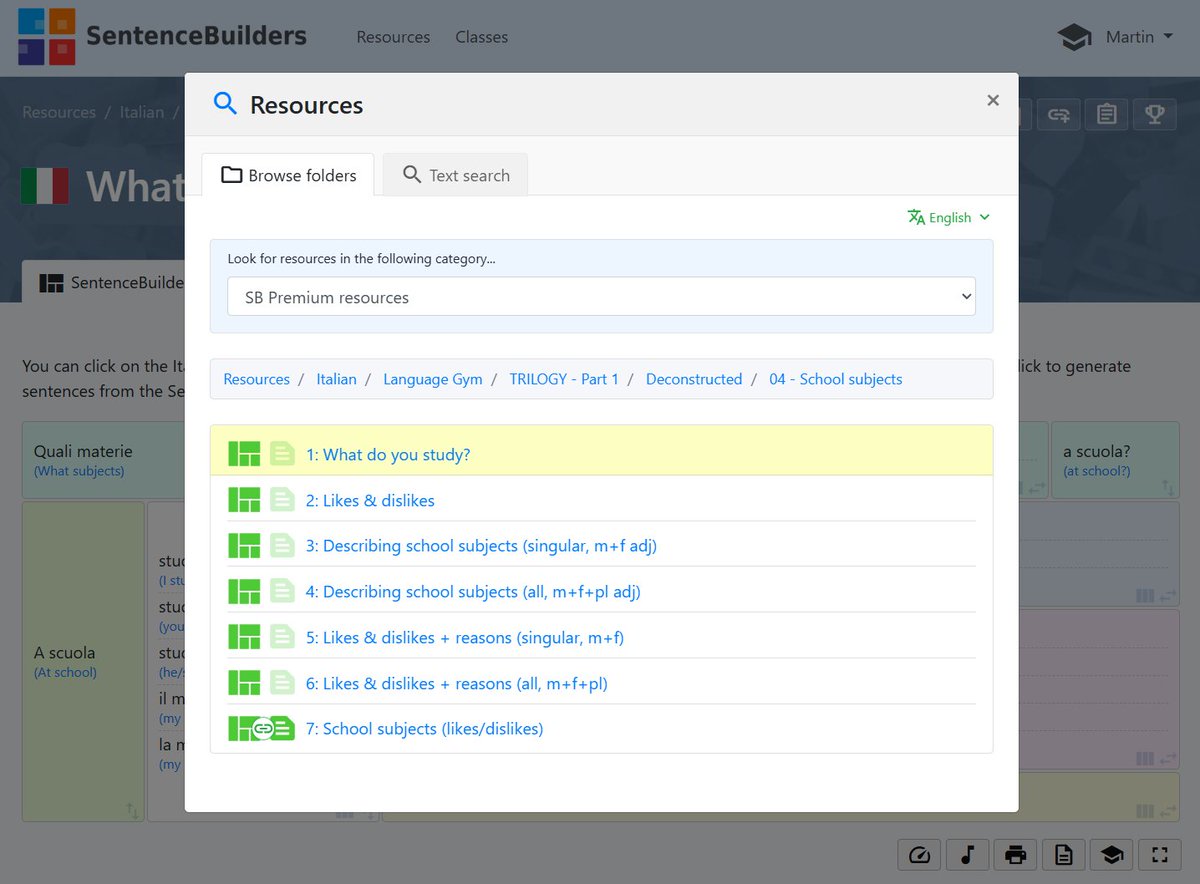Click the document icon for '2: Likes & dislikes'
Viewport: 1200px width, 884px height.
pyautogui.click(x=282, y=500)
